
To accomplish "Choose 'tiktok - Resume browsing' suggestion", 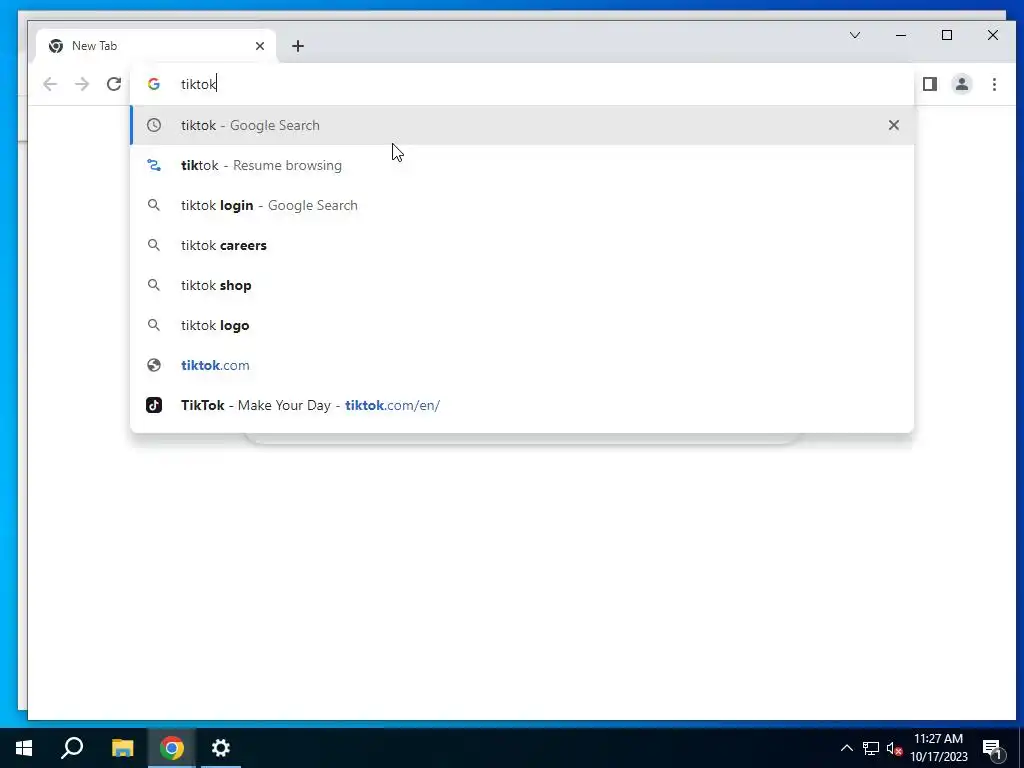I will click(522, 165).
